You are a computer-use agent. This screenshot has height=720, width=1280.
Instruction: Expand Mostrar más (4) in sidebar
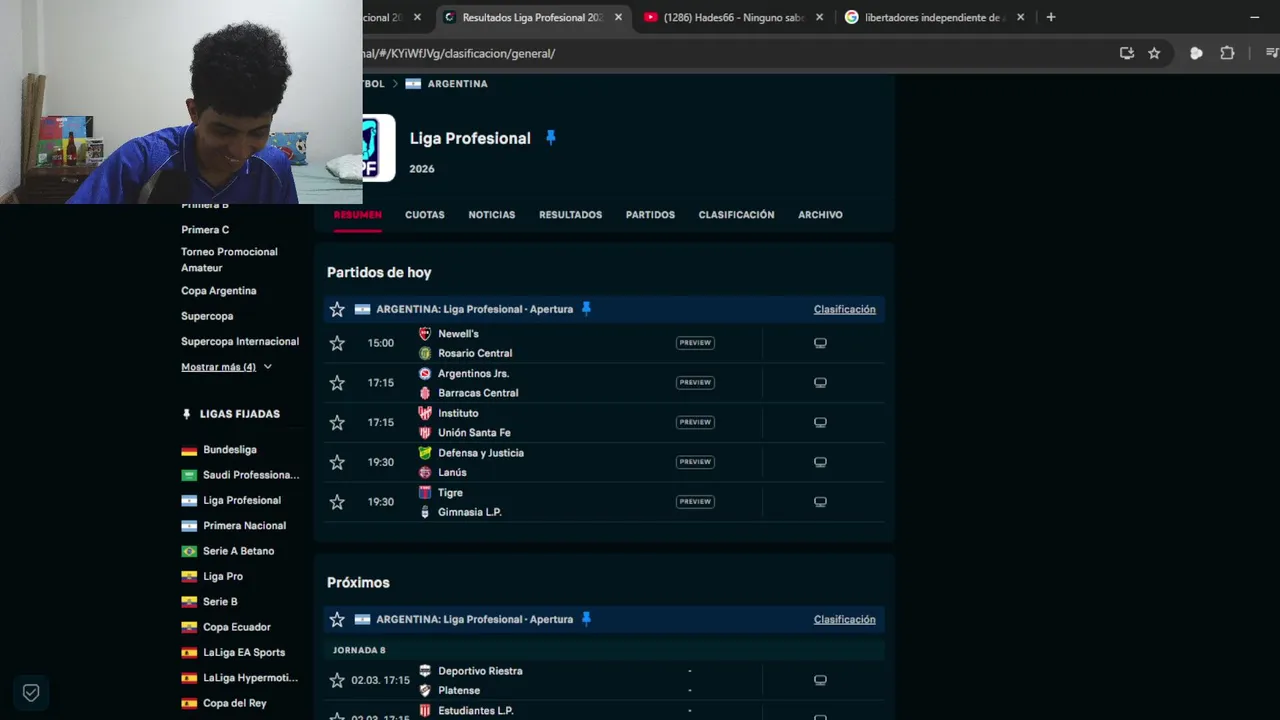pyautogui.click(x=226, y=367)
